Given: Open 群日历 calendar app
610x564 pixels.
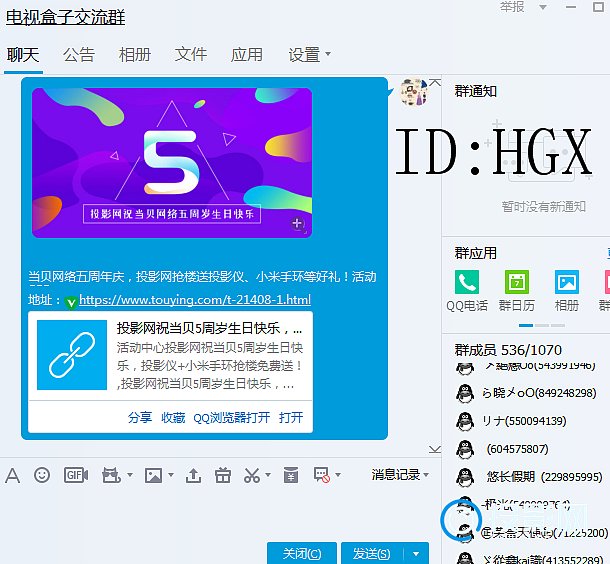Looking at the screenshot, I should click(516, 283).
